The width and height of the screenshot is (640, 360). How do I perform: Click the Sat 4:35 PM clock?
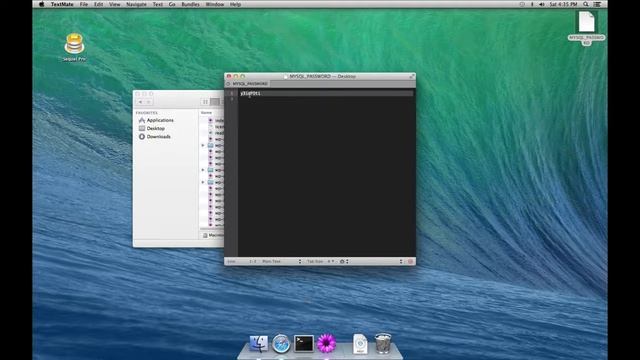tap(563, 4)
